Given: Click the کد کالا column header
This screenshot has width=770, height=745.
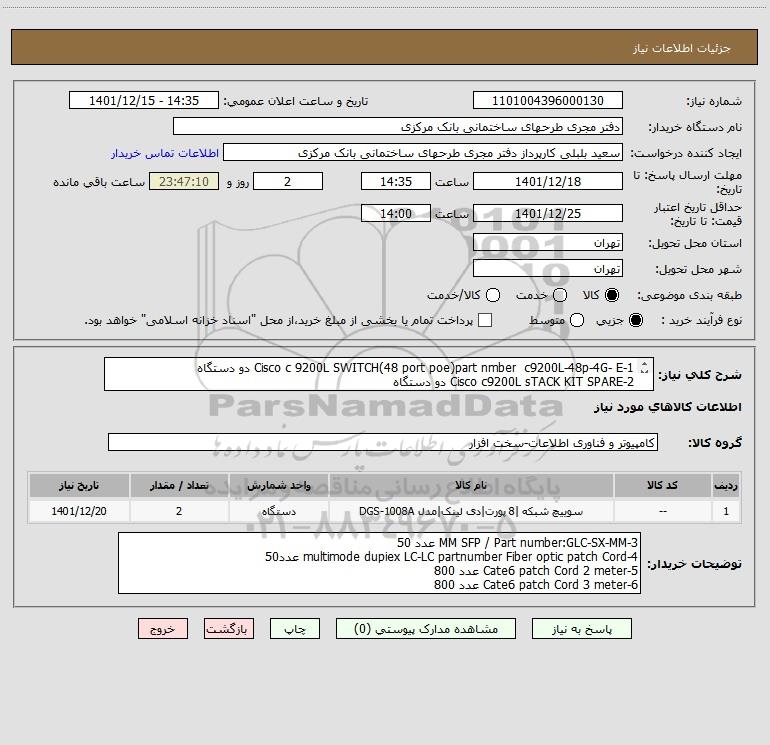Looking at the screenshot, I should click(662, 485).
